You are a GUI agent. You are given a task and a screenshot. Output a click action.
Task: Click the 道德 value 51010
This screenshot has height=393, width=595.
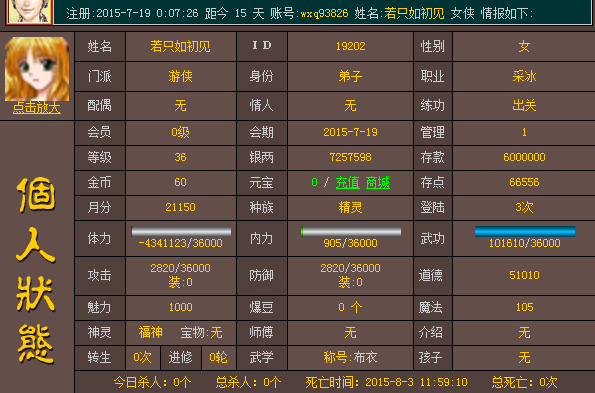click(524, 275)
